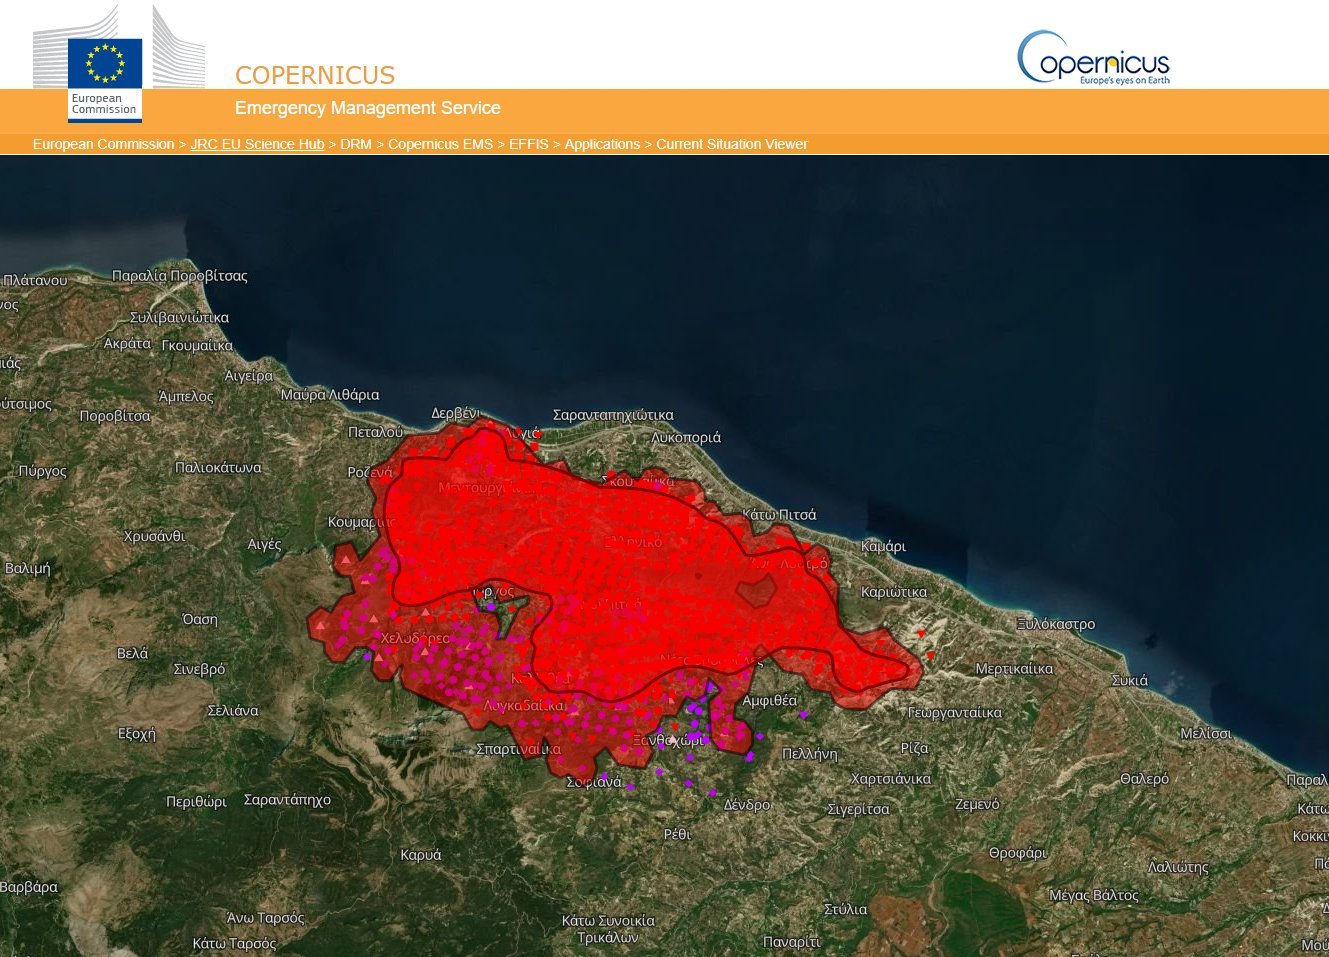Select the Σινεβρό map label
This screenshot has height=957, width=1329.
coord(199,669)
